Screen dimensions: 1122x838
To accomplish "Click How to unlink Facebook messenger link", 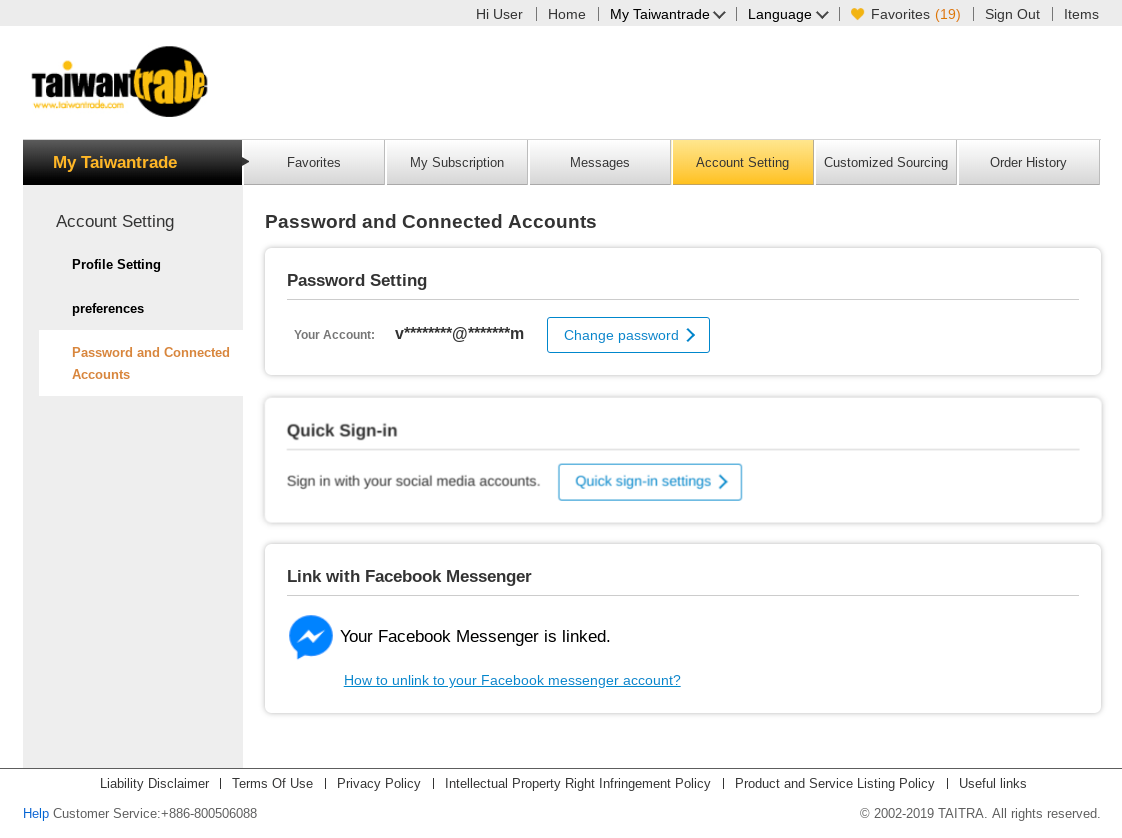I will 512,680.
